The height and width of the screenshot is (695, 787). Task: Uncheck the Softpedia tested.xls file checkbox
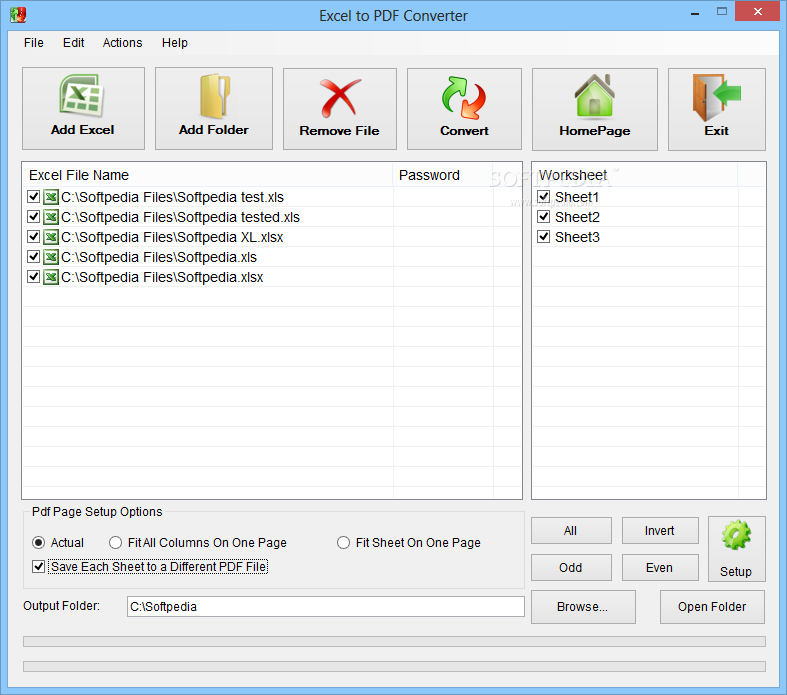pos(34,216)
